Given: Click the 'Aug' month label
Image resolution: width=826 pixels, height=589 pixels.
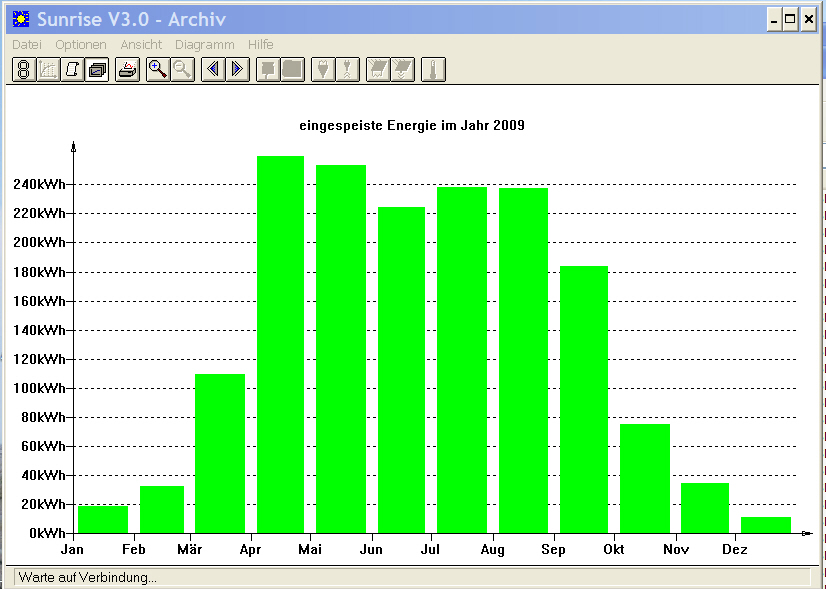Looking at the screenshot, I should (493, 550).
